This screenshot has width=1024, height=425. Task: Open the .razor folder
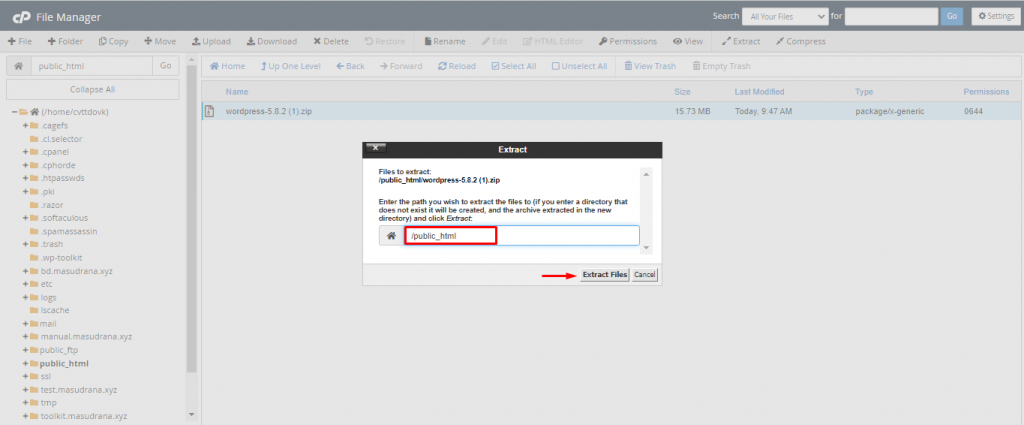click(x=52, y=205)
